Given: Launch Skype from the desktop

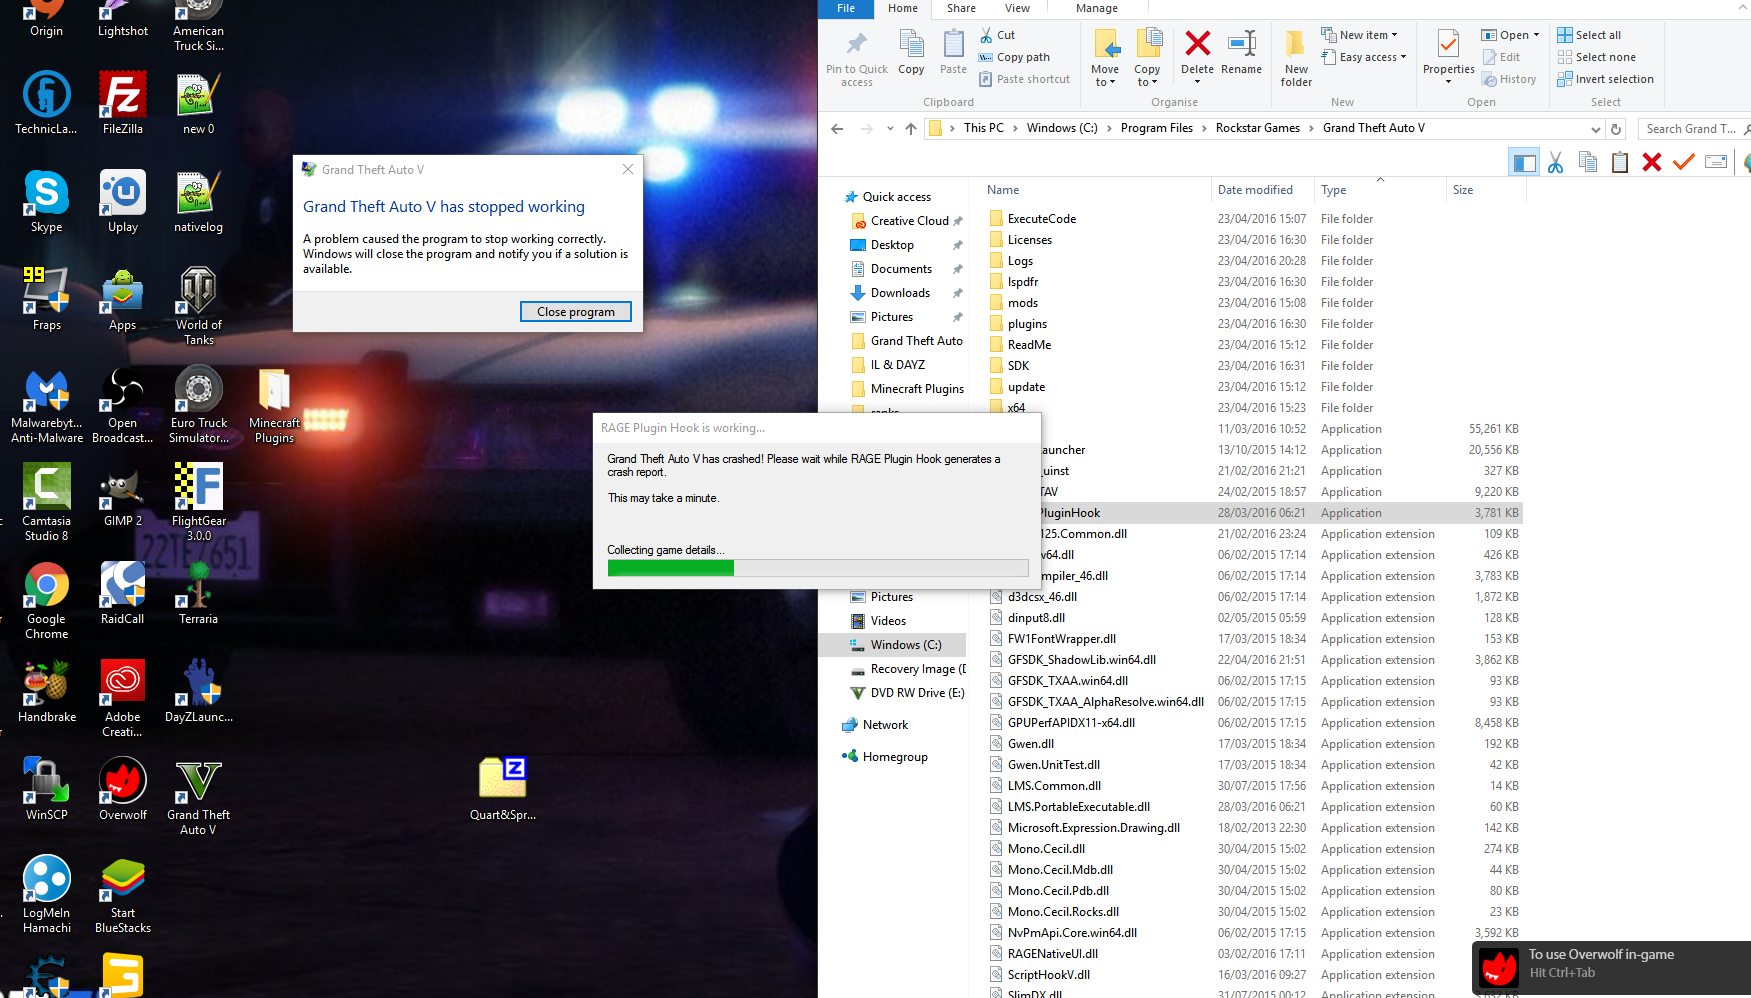Looking at the screenshot, I should click(47, 201).
